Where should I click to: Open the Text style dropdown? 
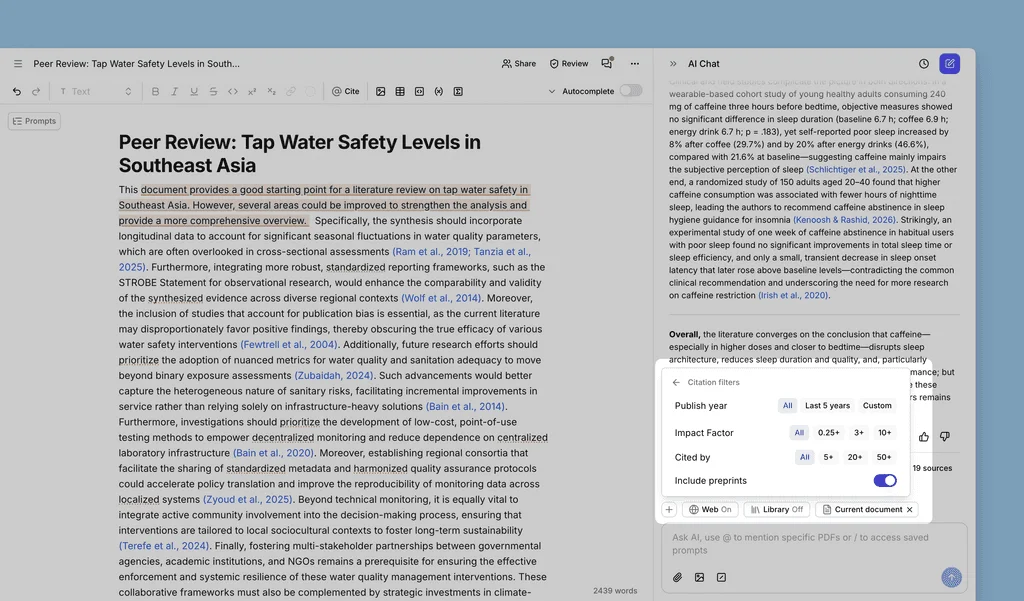[x=95, y=91]
